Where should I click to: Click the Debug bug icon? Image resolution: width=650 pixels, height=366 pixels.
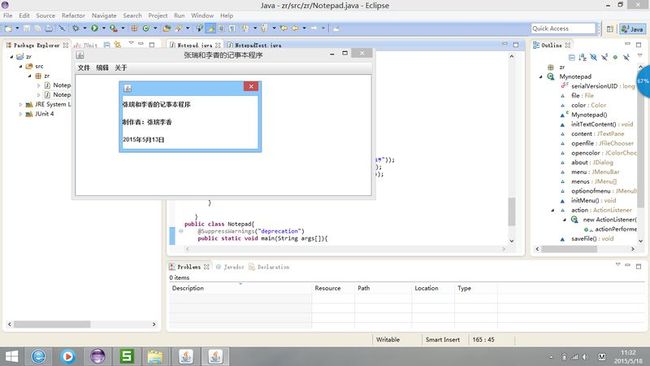point(75,28)
